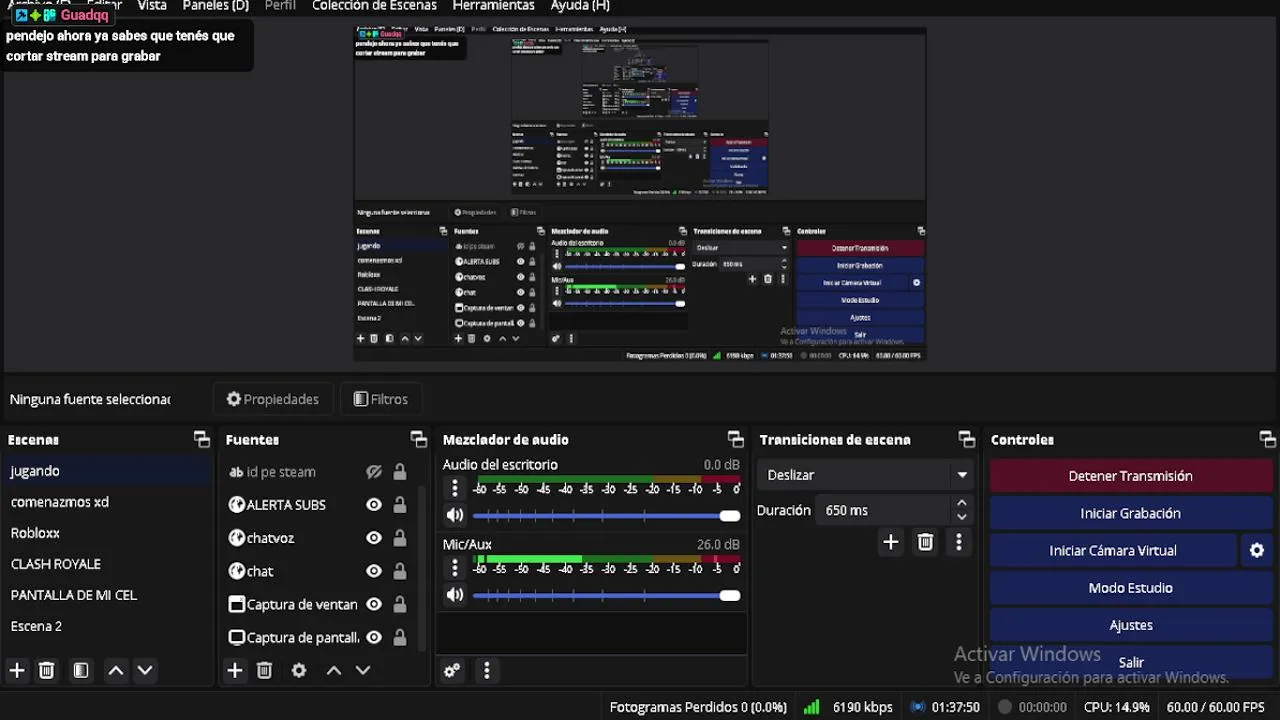Select the comenazmos xd scene

[x=105, y=502]
